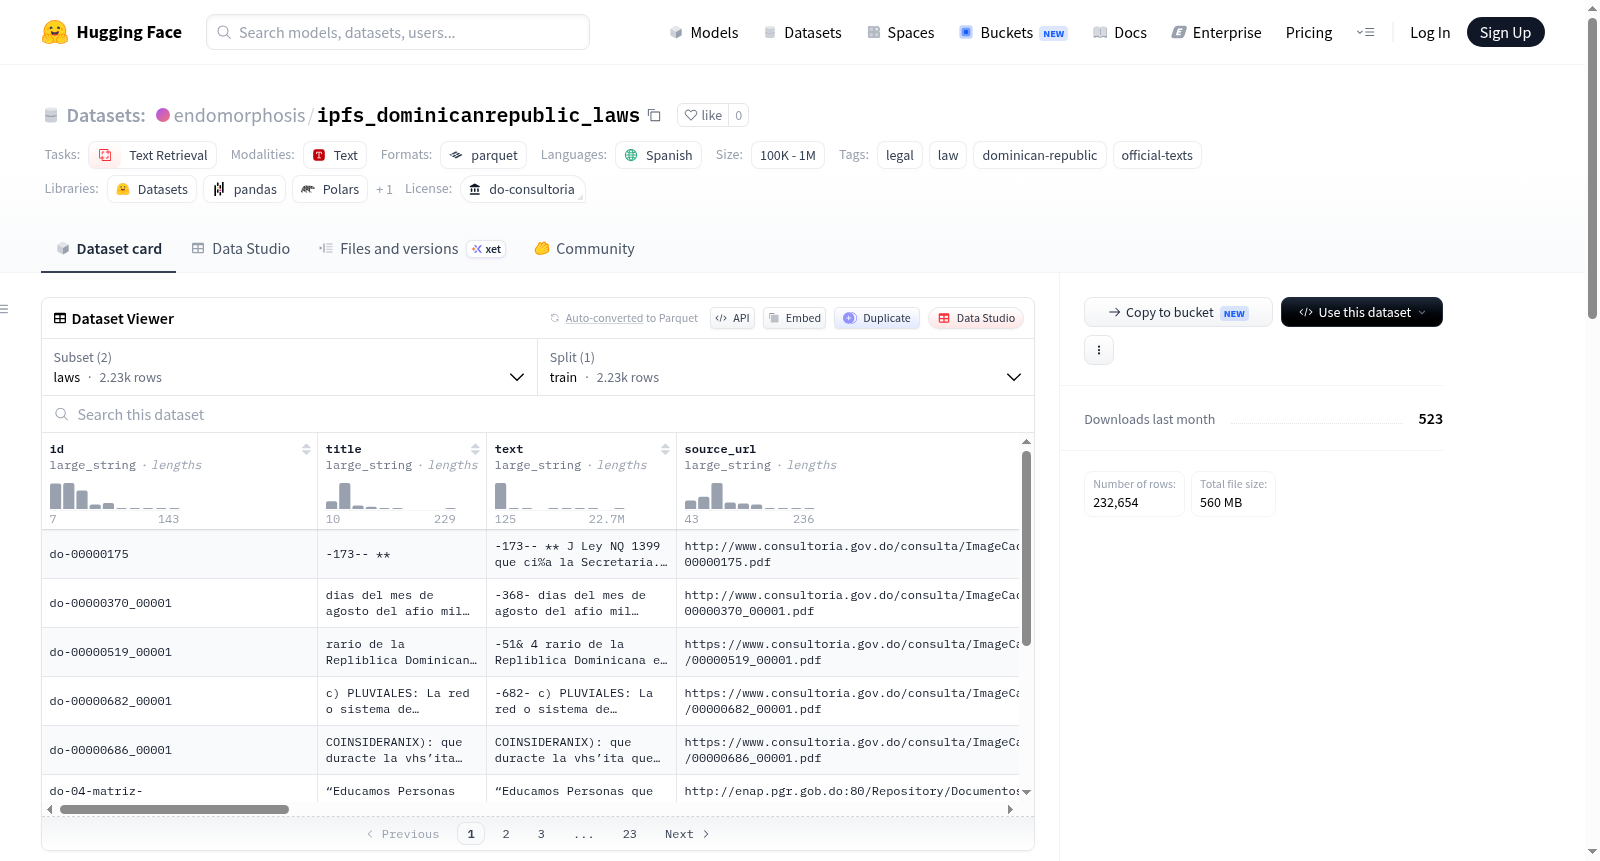Click the table's vertical scrollbar thumb

click(x=1026, y=548)
